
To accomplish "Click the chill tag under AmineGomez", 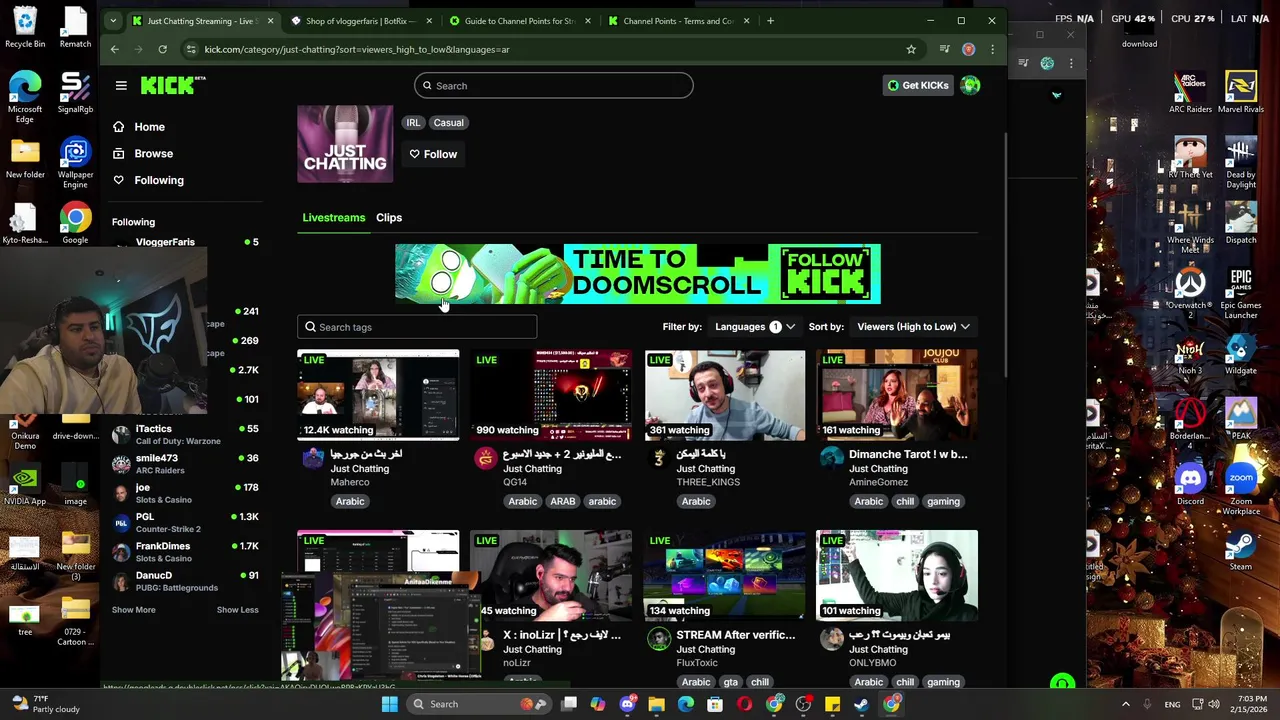I will 905,502.
